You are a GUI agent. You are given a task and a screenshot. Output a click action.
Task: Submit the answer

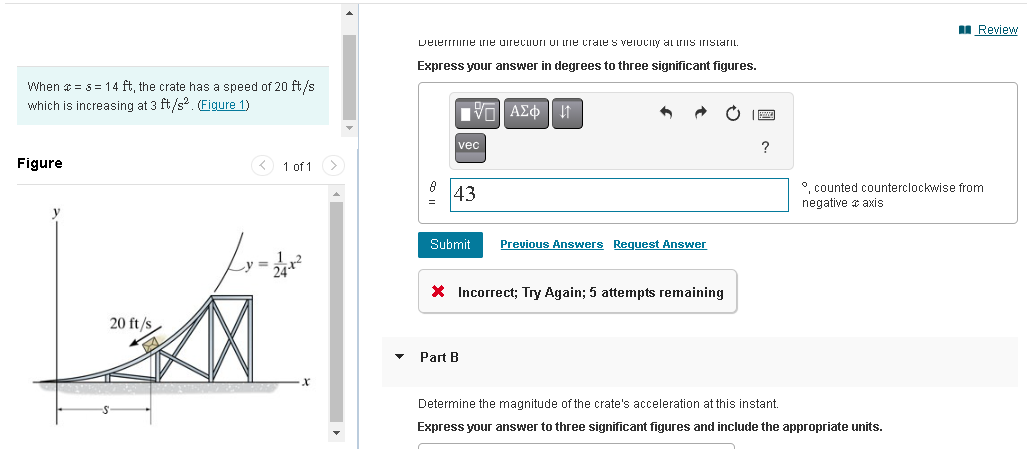point(450,245)
